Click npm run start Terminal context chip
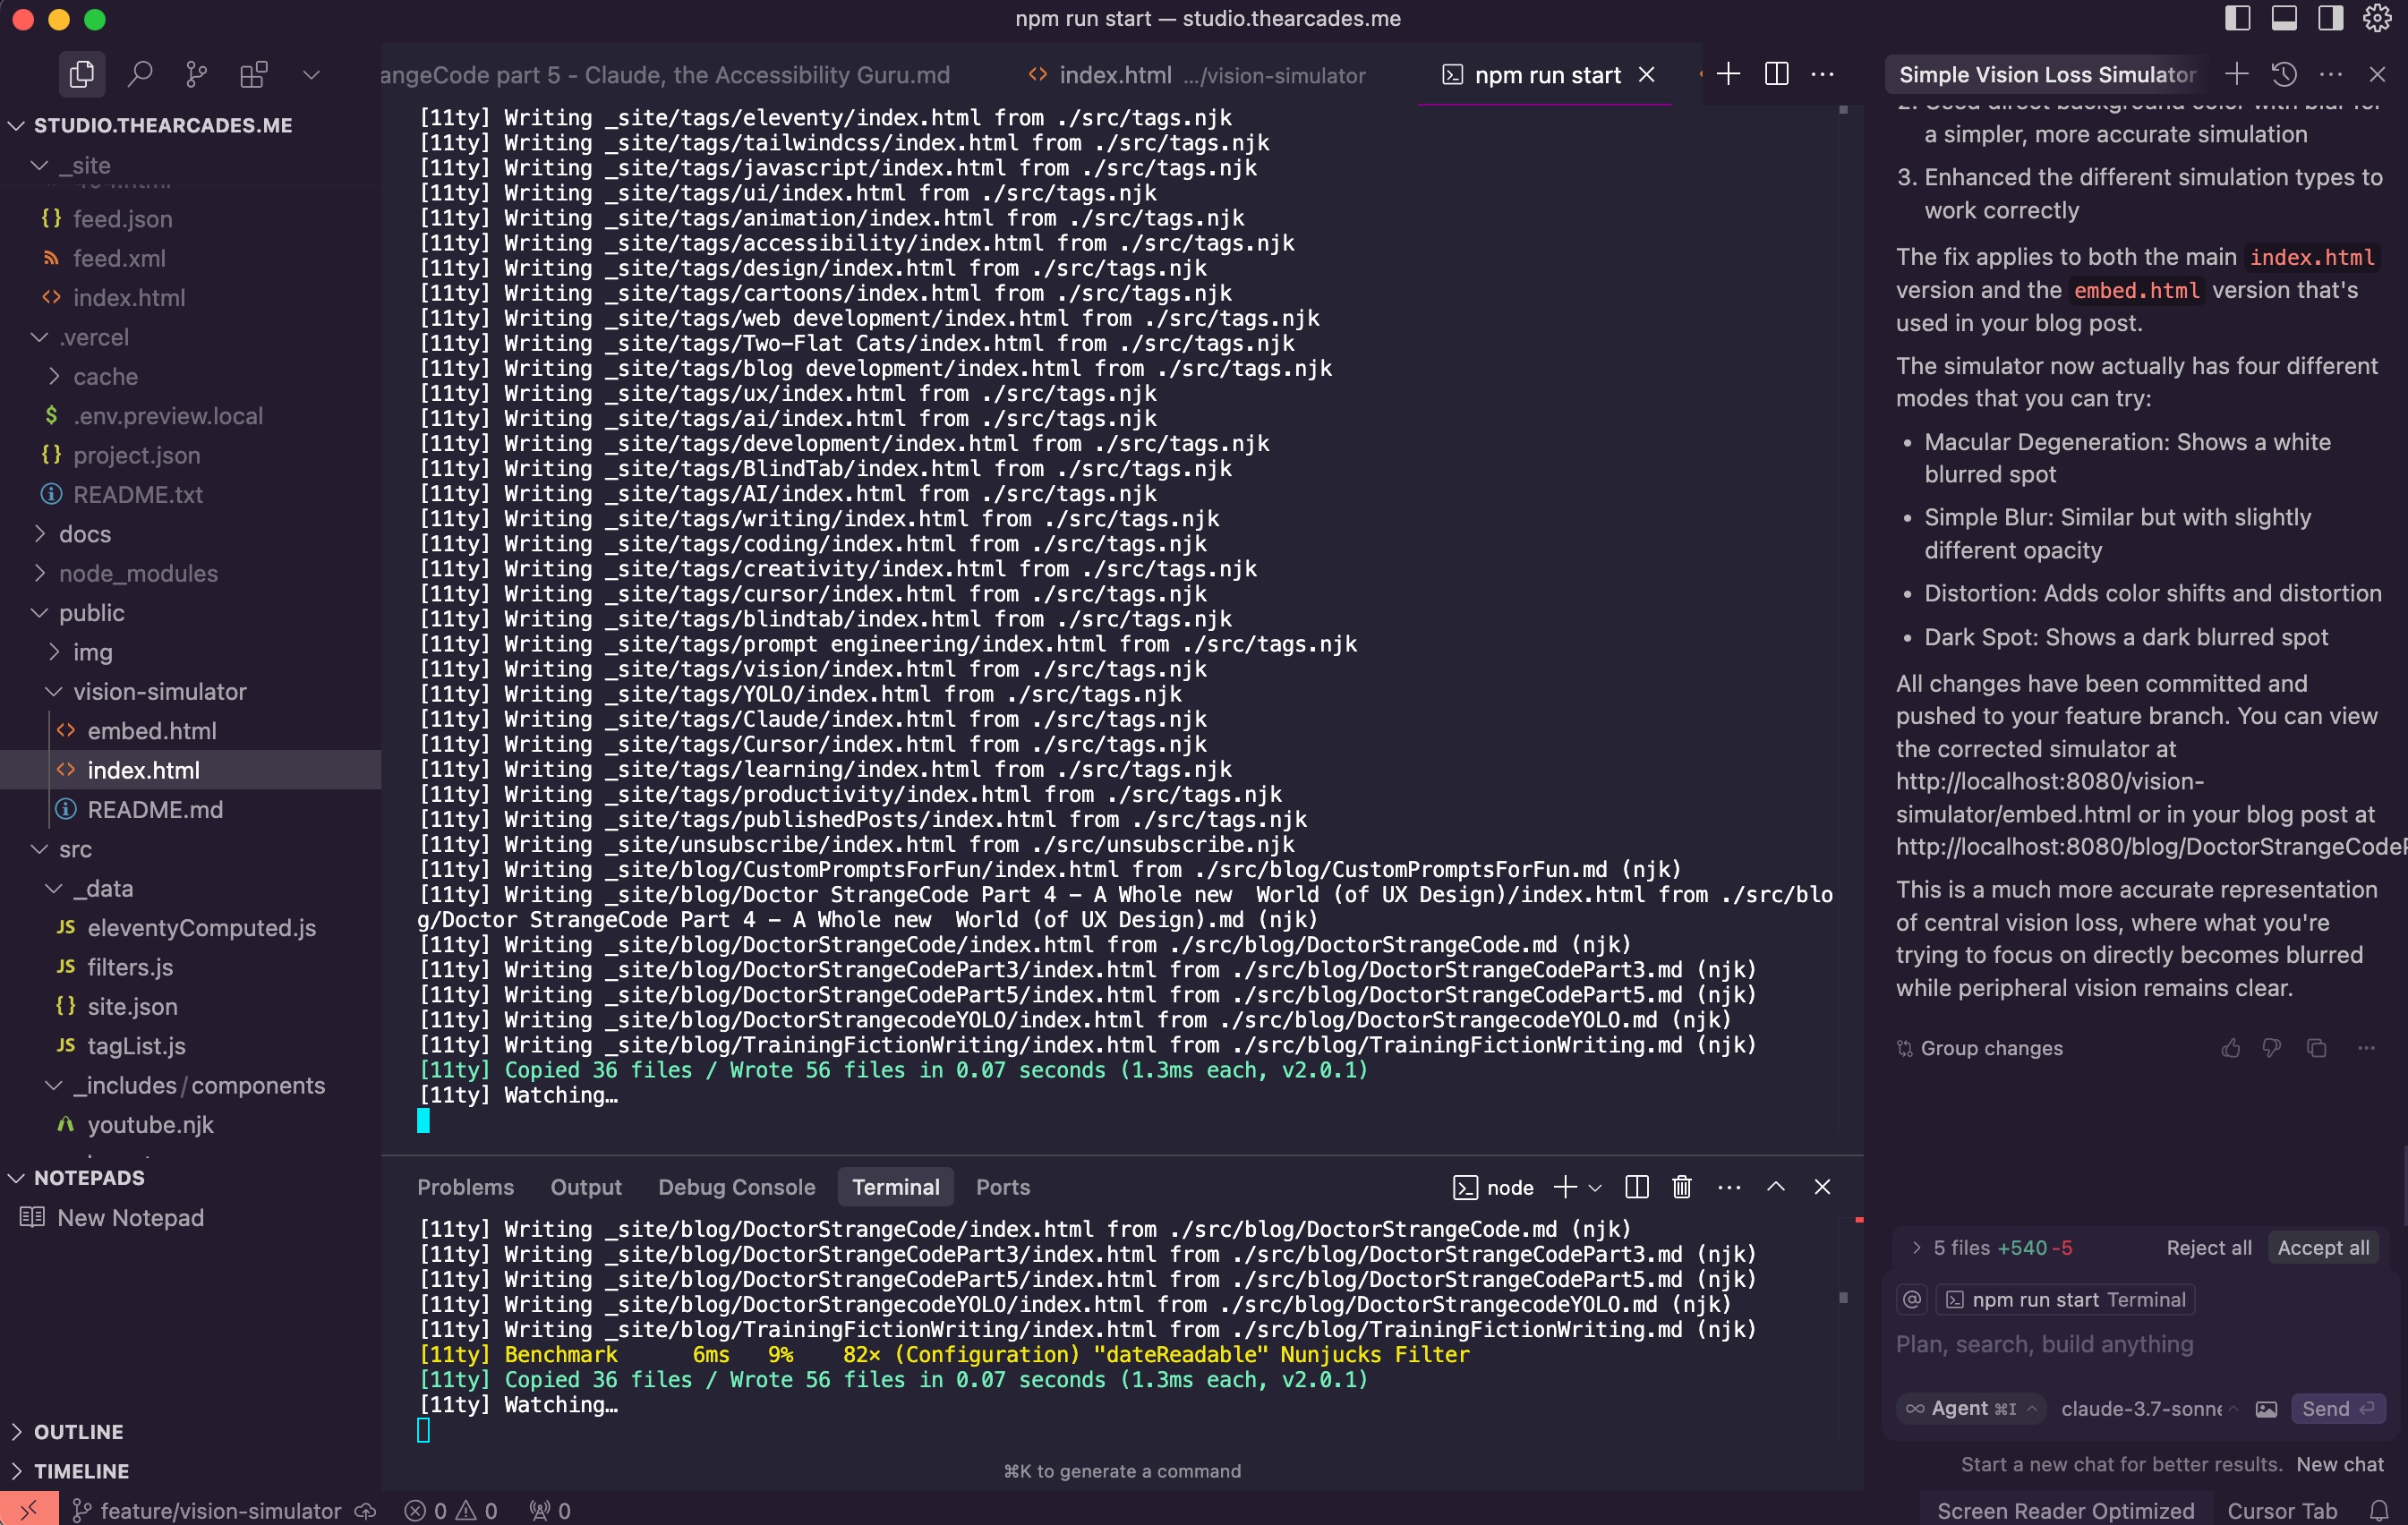The image size is (2408, 1525). (2066, 1299)
